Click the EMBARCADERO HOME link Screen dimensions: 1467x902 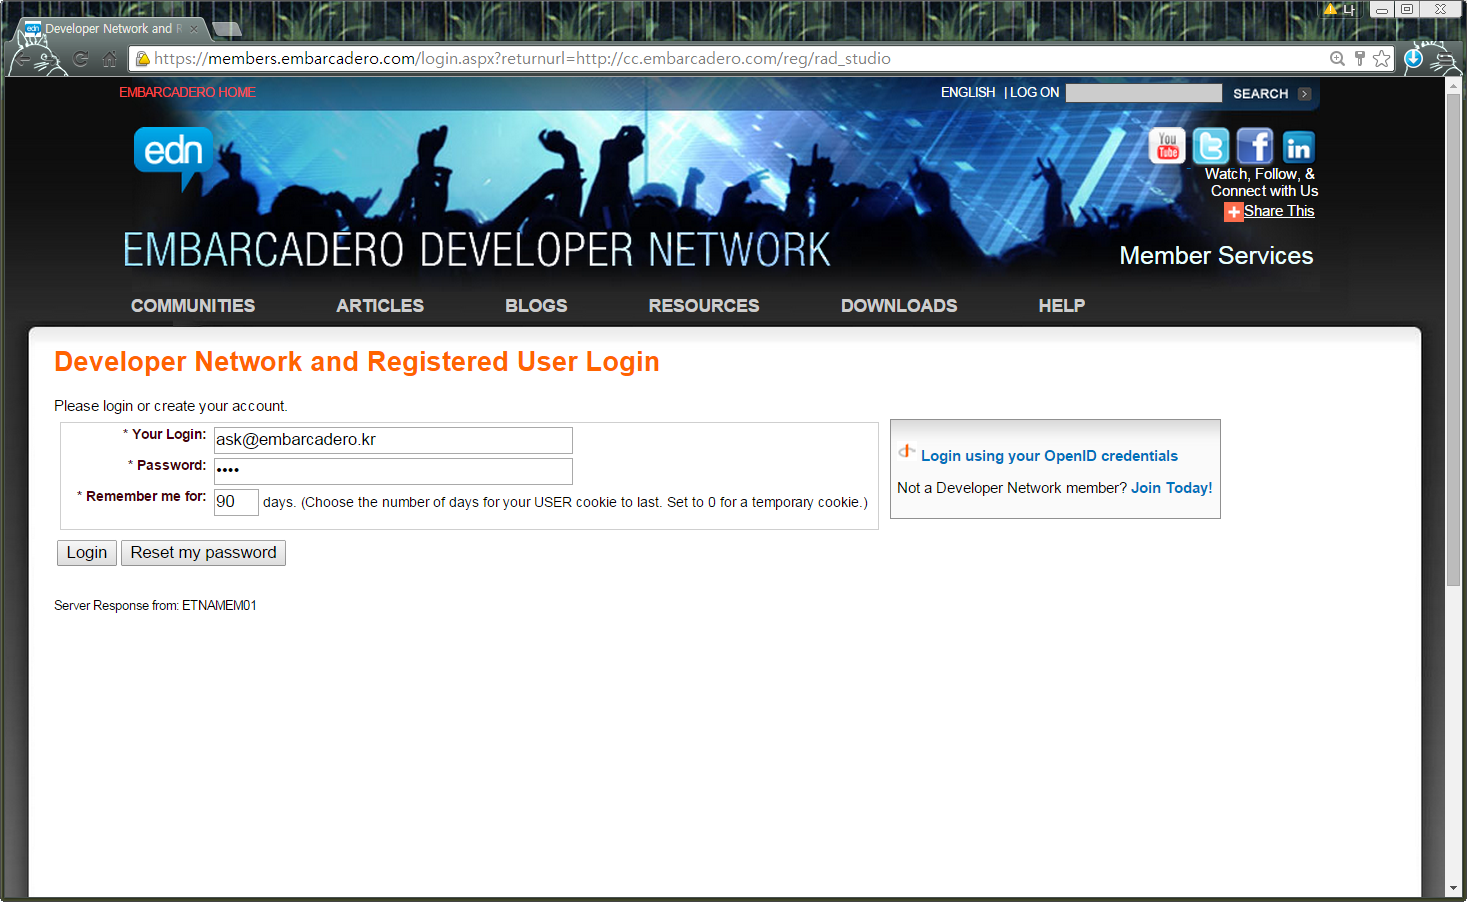[187, 92]
